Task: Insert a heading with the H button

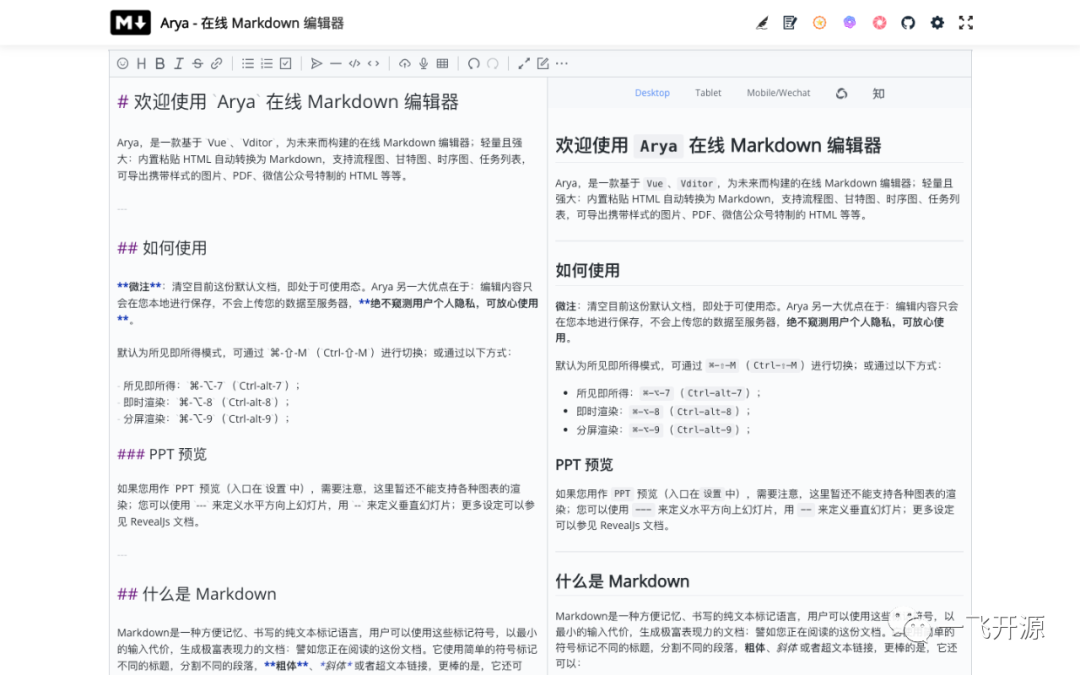Action: pyautogui.click(x=141, y=63)
